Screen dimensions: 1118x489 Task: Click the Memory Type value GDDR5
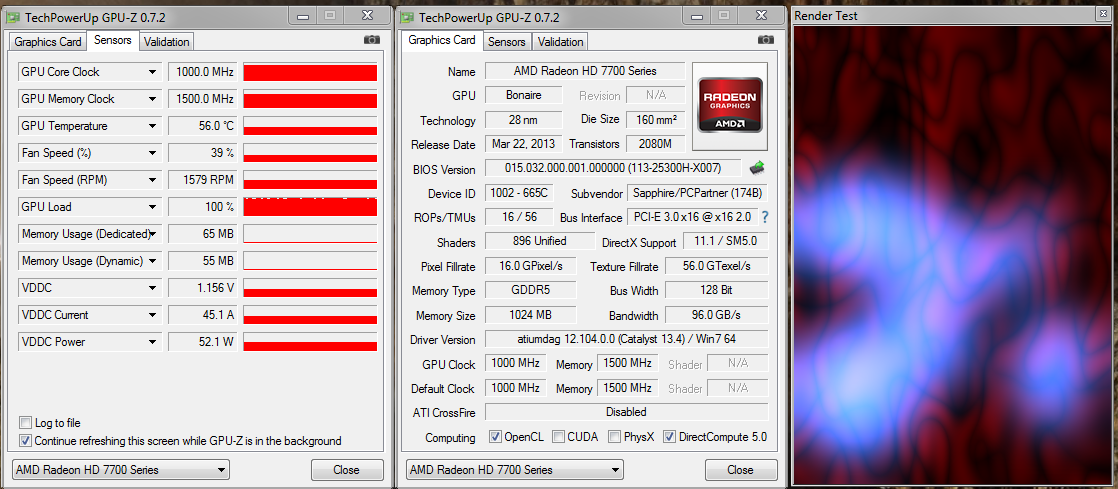point(530,290)
